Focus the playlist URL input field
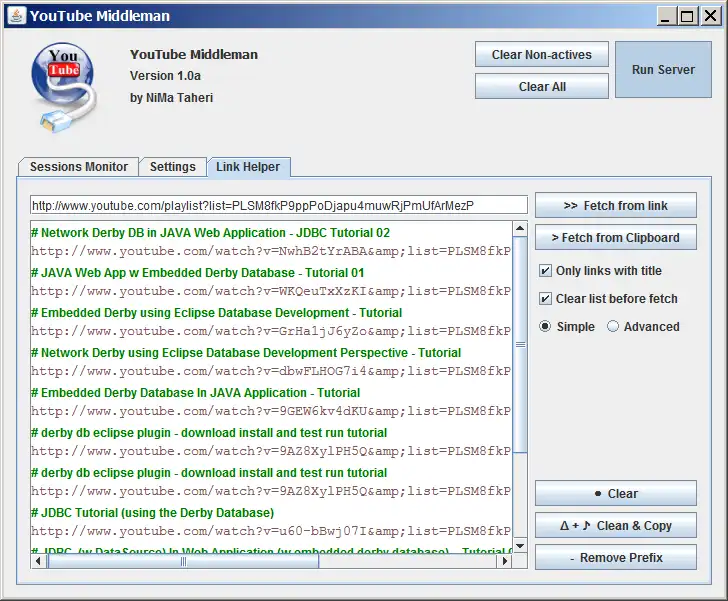The width and height of the screenshot is (728, 601). pos(279,205)
